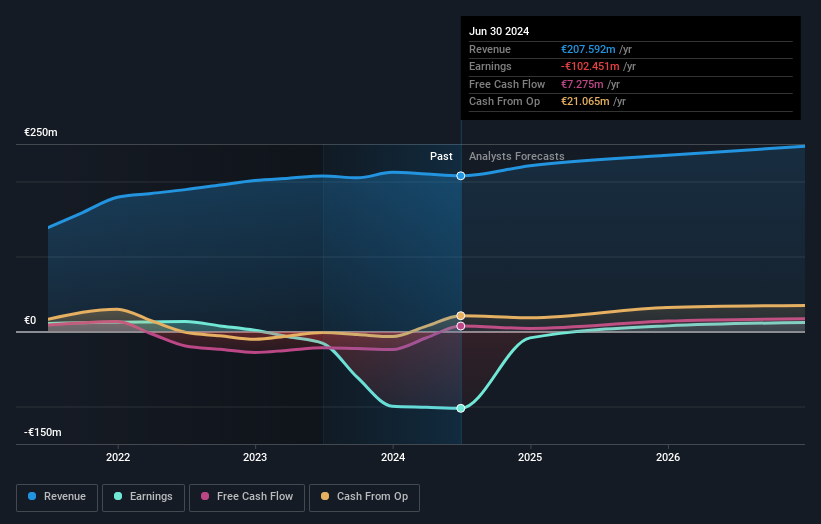Click the Free Cash Flow label in tooltip
This screenshot has width=821, height=524.
point(507,84)
